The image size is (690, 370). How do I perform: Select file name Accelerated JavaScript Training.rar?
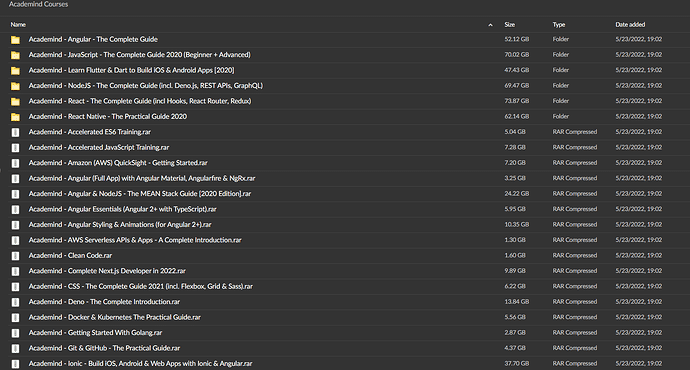pyautogui.click(x=99, y=147)
